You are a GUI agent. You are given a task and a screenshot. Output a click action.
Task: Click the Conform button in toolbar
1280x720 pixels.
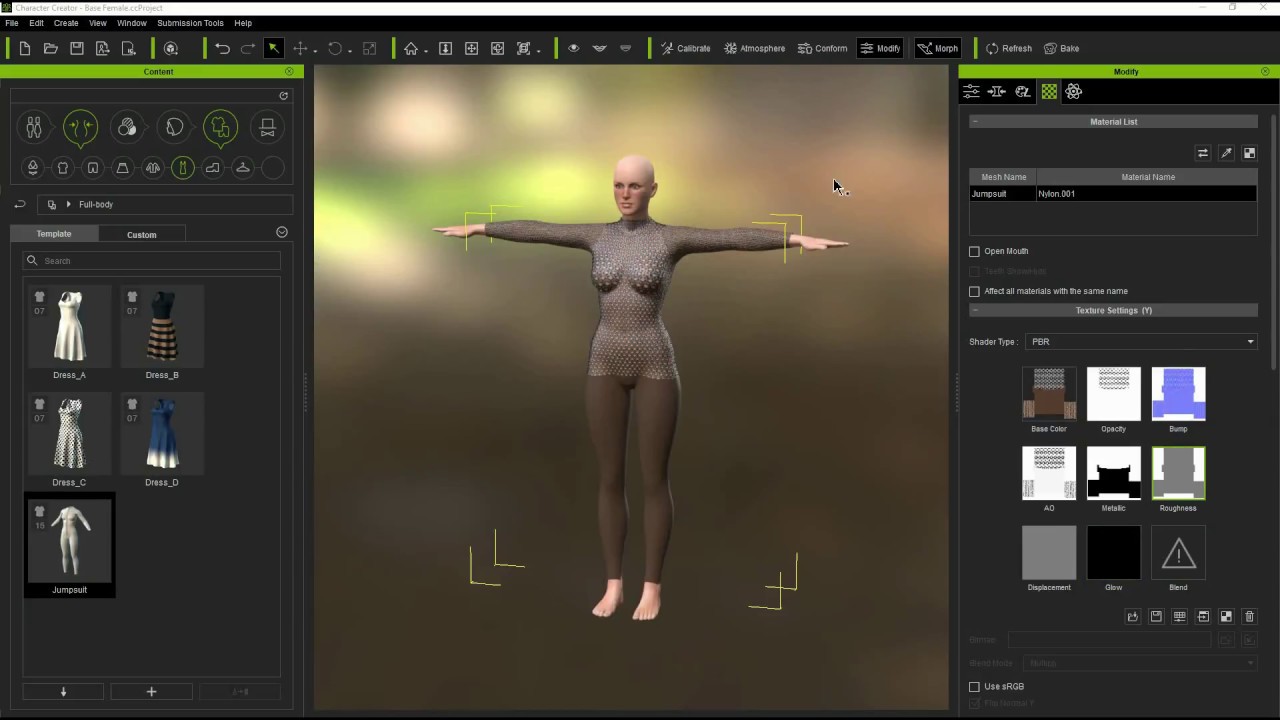[822, 48]
